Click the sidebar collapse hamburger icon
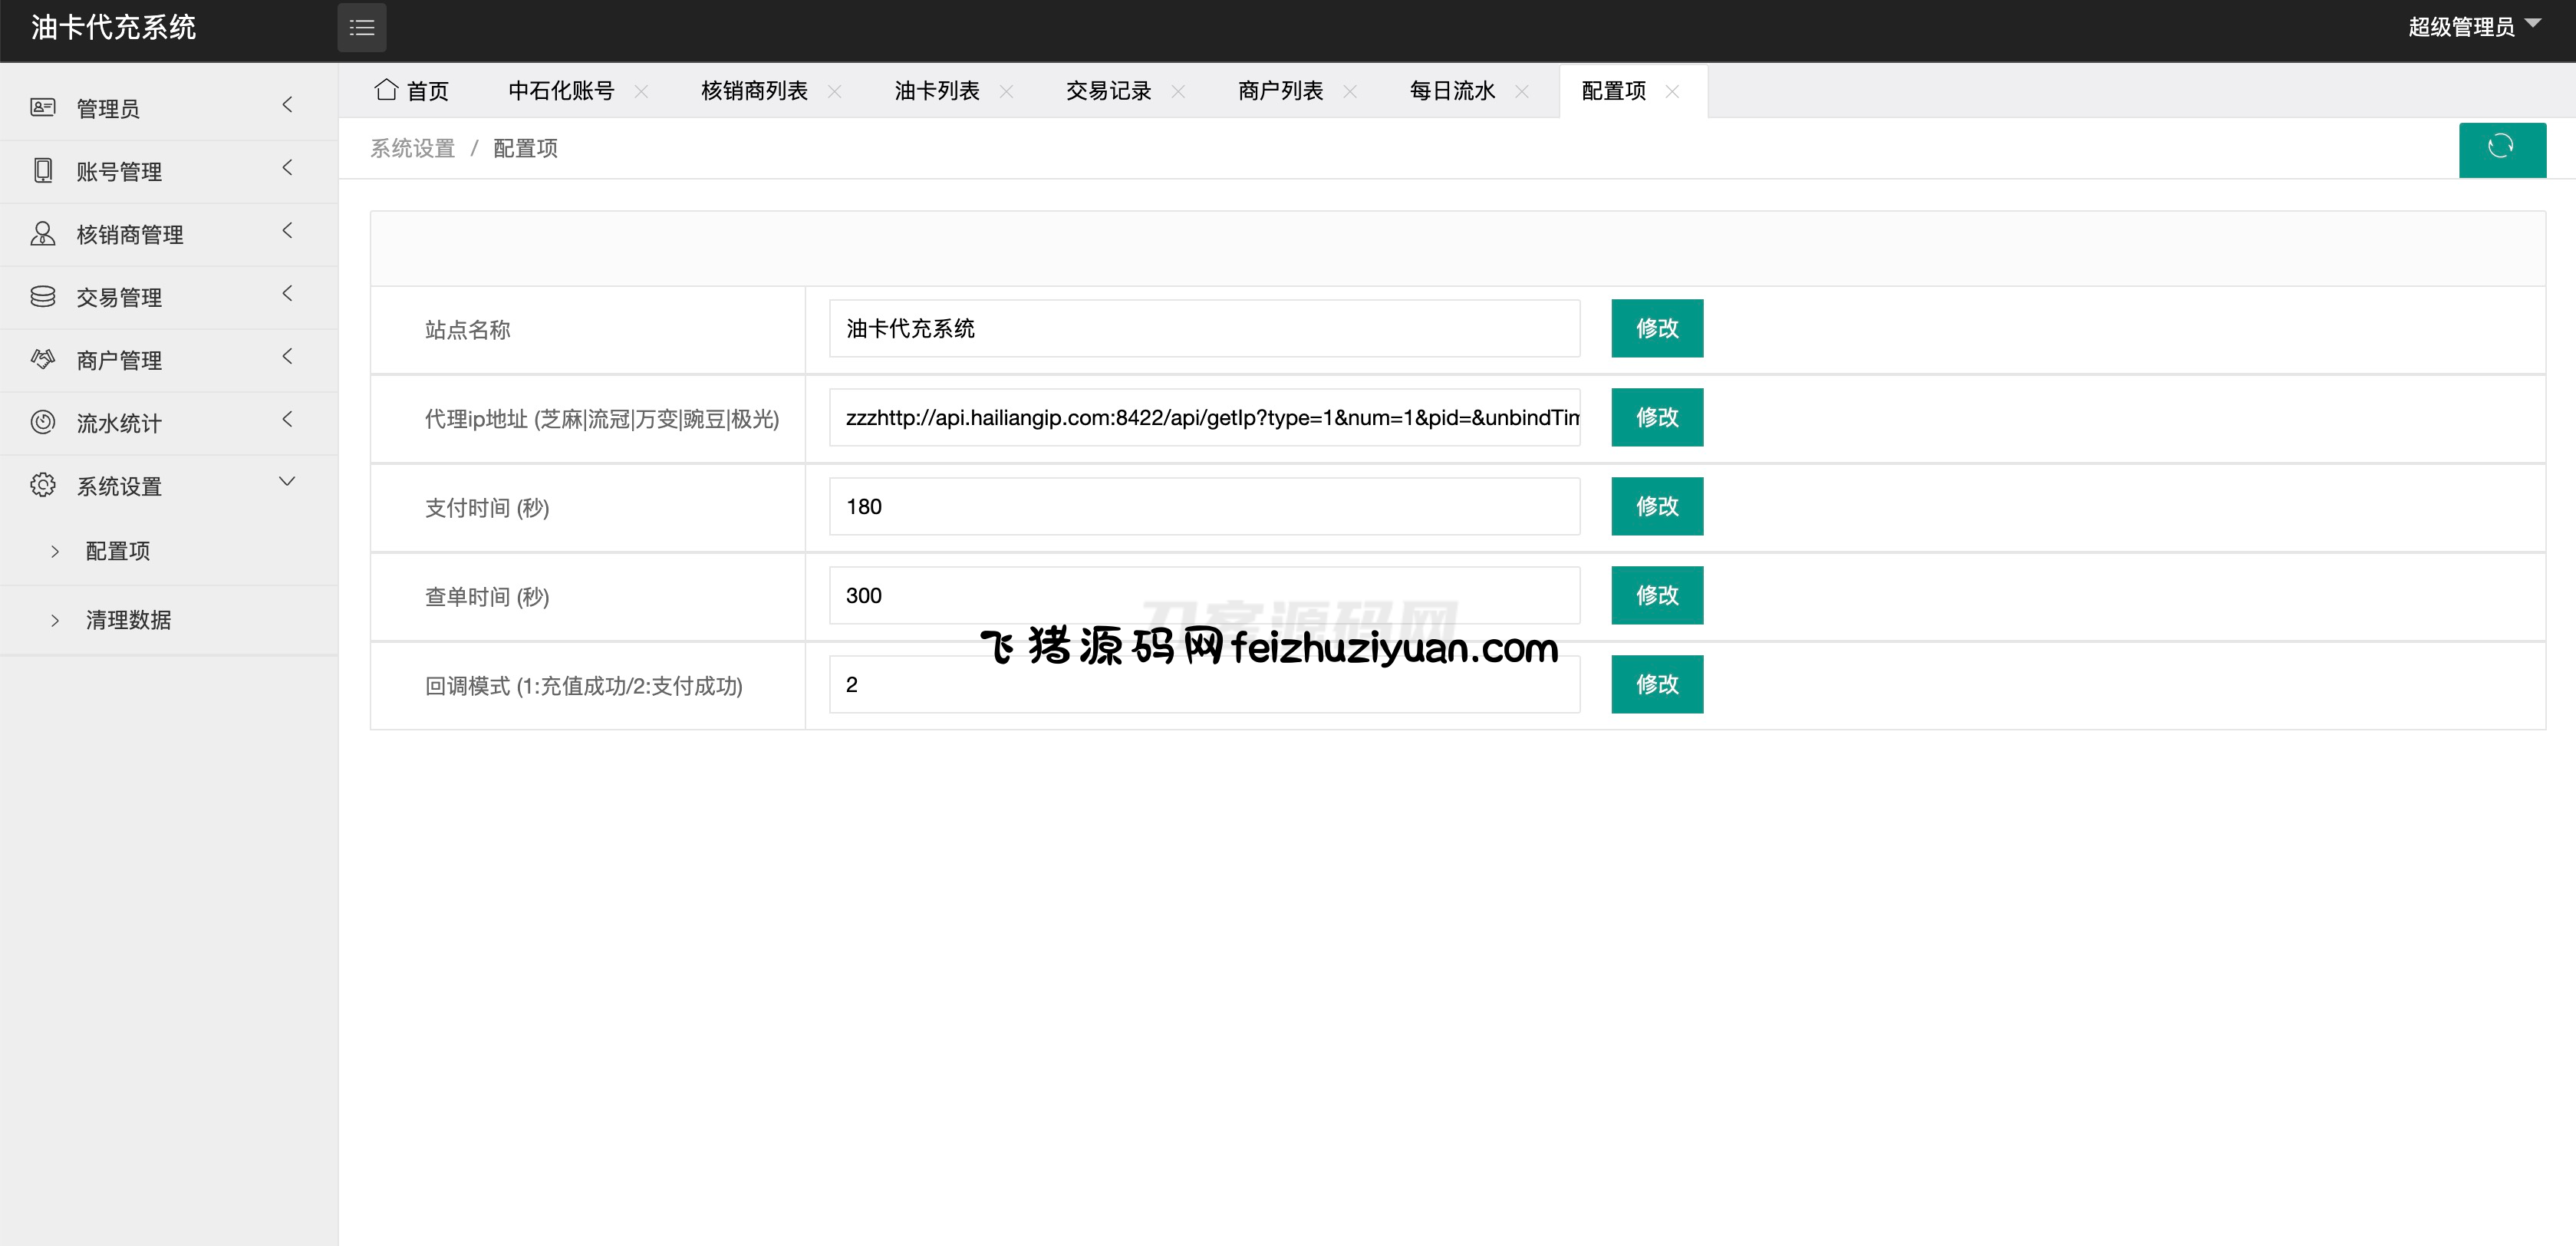The height and width of the screenshot is (1246, 2576). [361, 28]
